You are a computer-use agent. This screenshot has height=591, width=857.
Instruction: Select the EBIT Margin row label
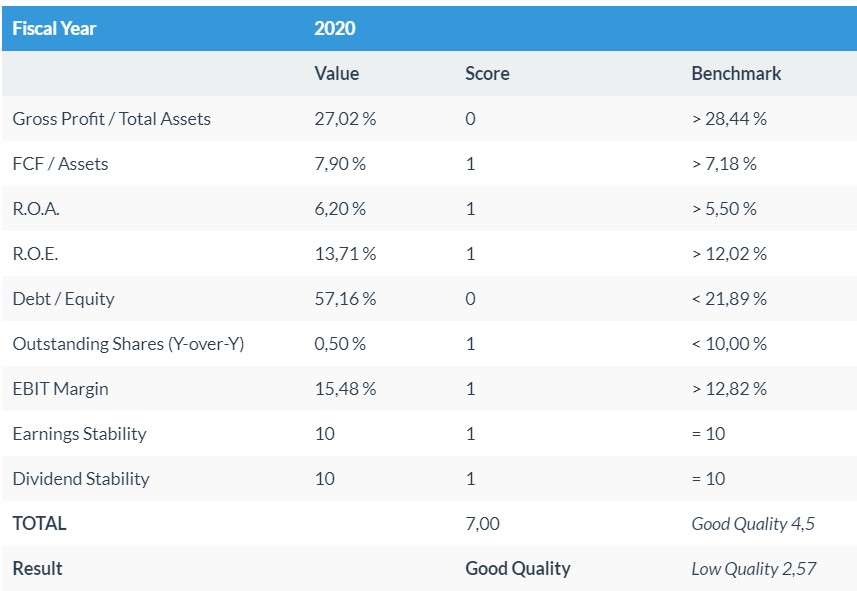[60, 389]
